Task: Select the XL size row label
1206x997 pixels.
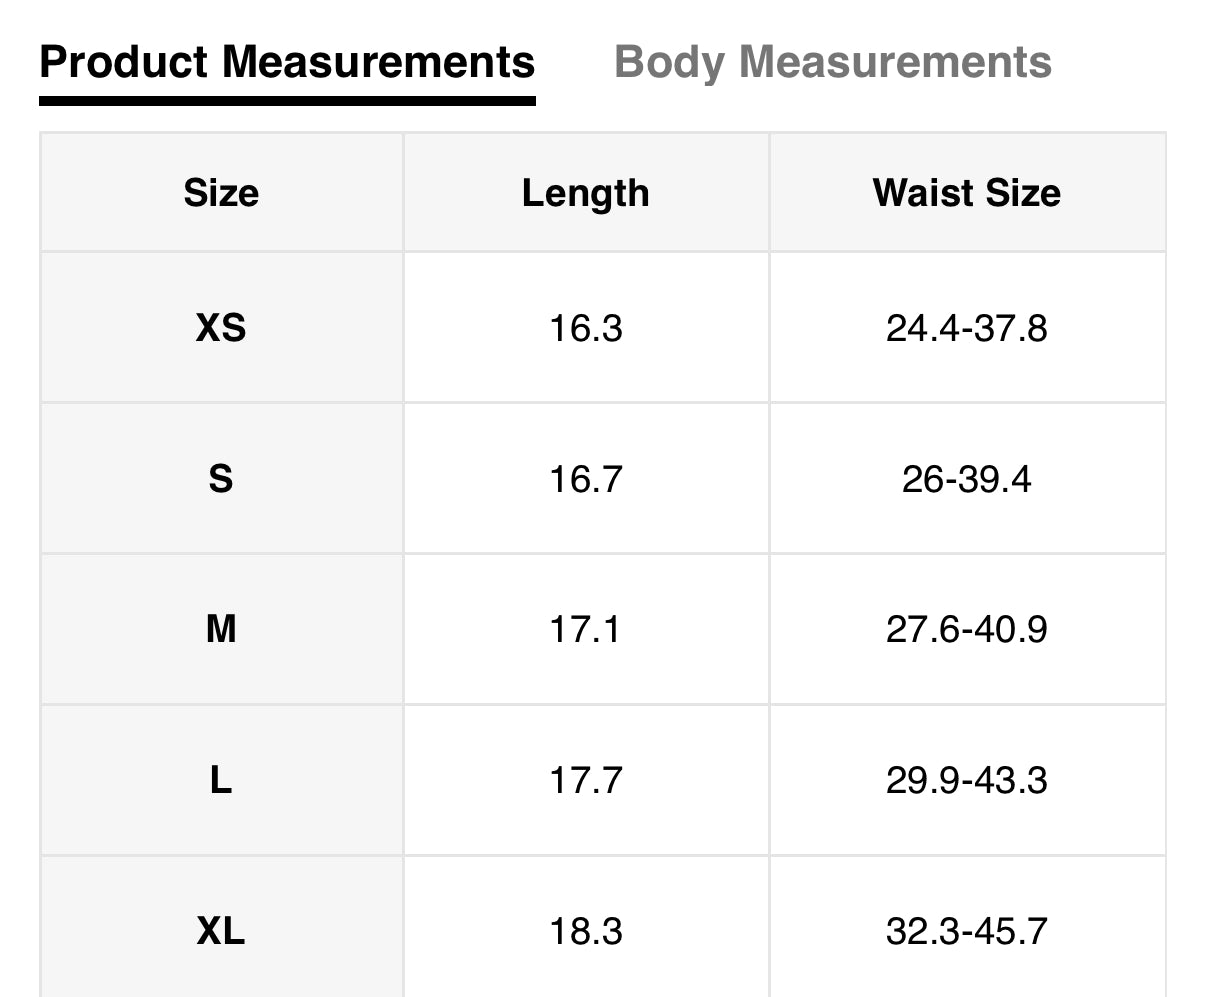Action: point(221,931)
